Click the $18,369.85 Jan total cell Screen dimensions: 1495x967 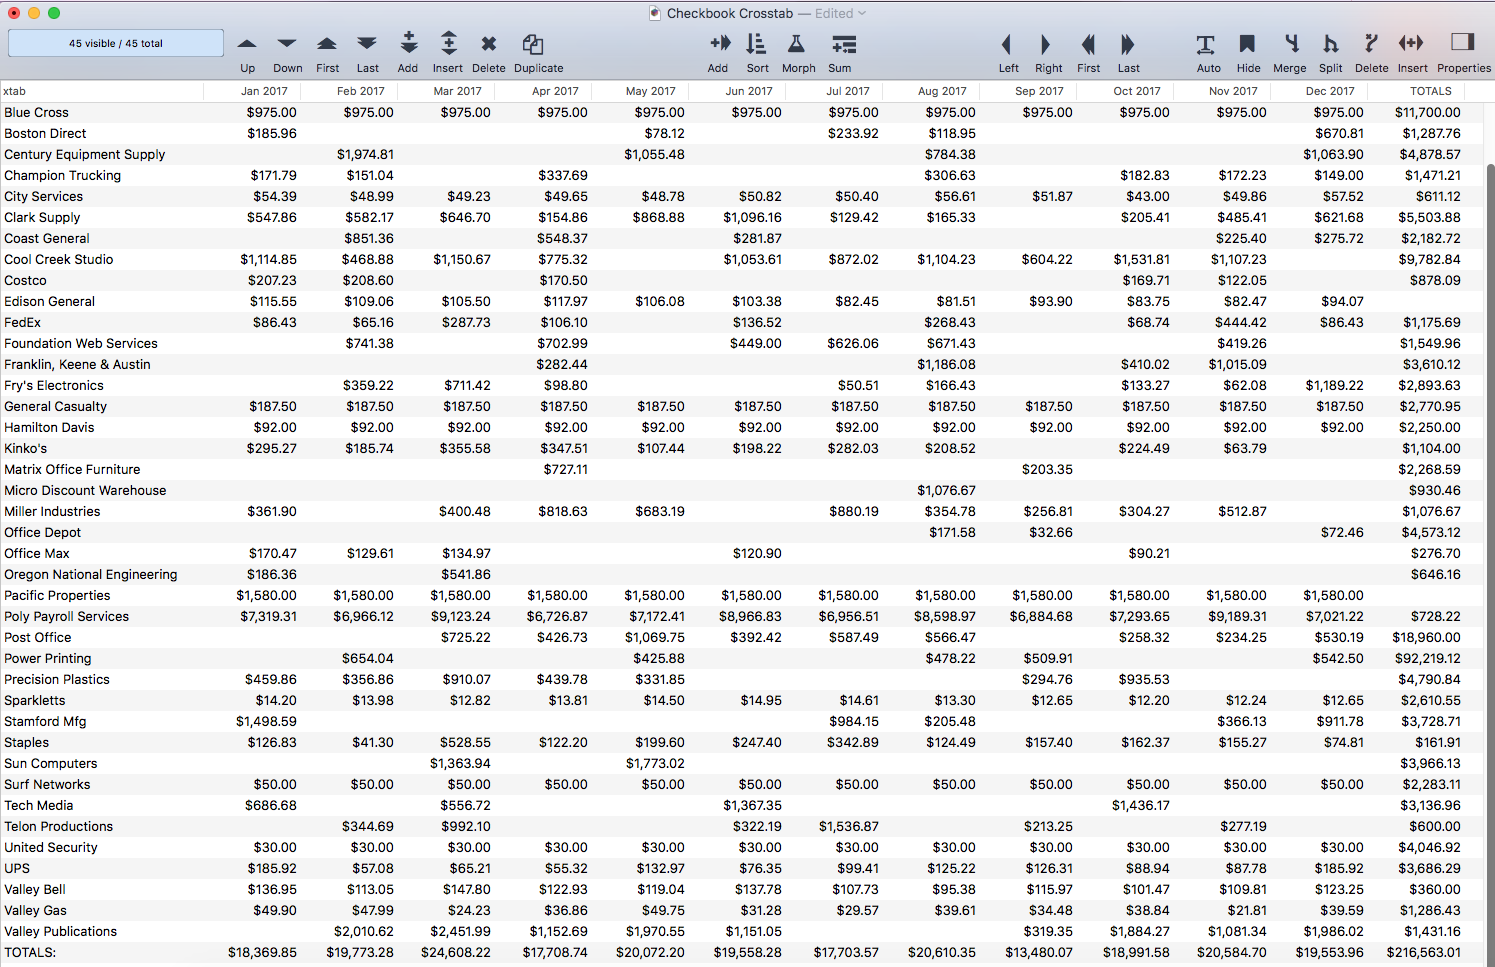point(262,952)
